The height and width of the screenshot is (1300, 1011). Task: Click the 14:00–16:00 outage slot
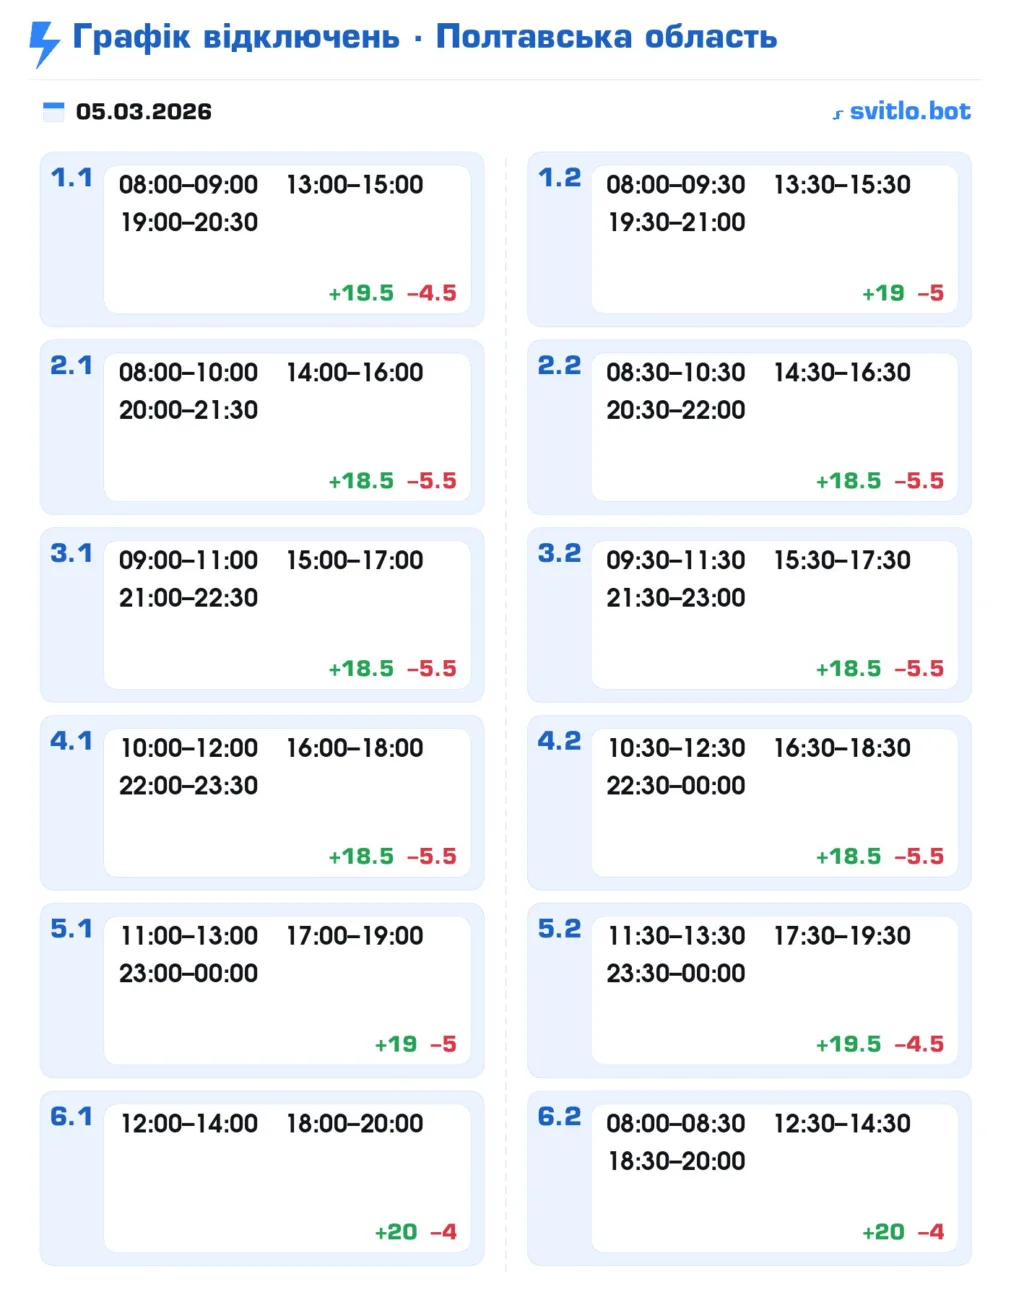click(x=355, y=373)
